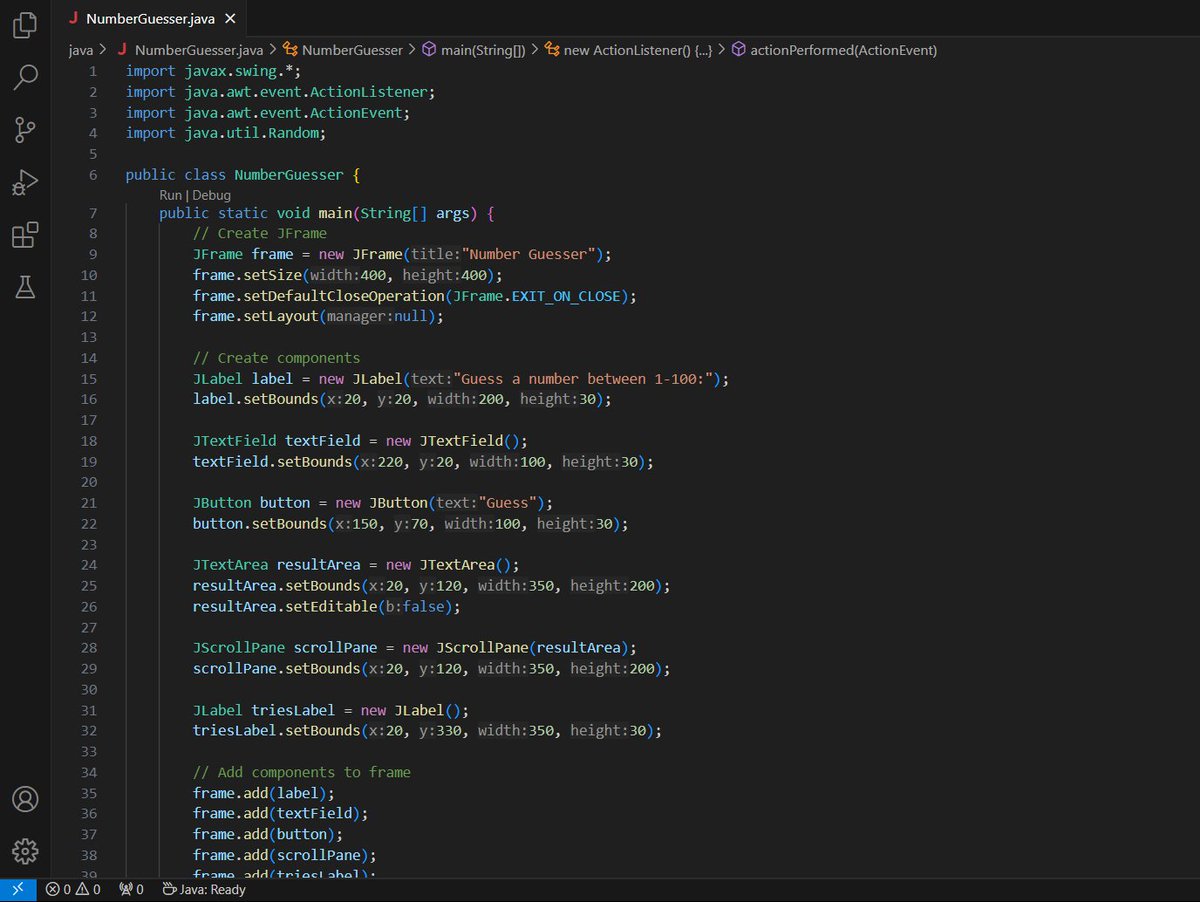Click the comment '// Add components to frame'
Screen dimensions: 1200x902
(x=302, y=772)
